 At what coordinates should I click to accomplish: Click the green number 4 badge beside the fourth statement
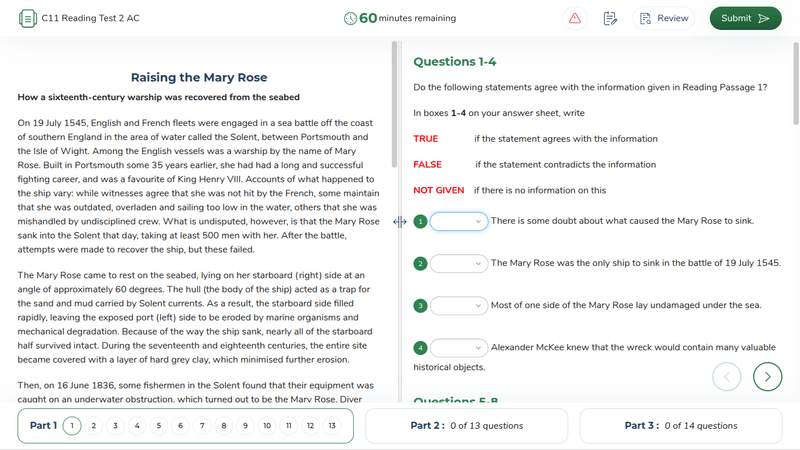pyautogui.click(x=420, y=348)
